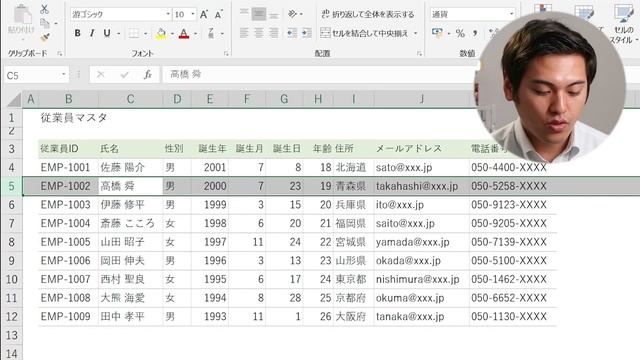Activate the Format Painter brush
The image size is (640, 360).
click(x=45, y=37)
